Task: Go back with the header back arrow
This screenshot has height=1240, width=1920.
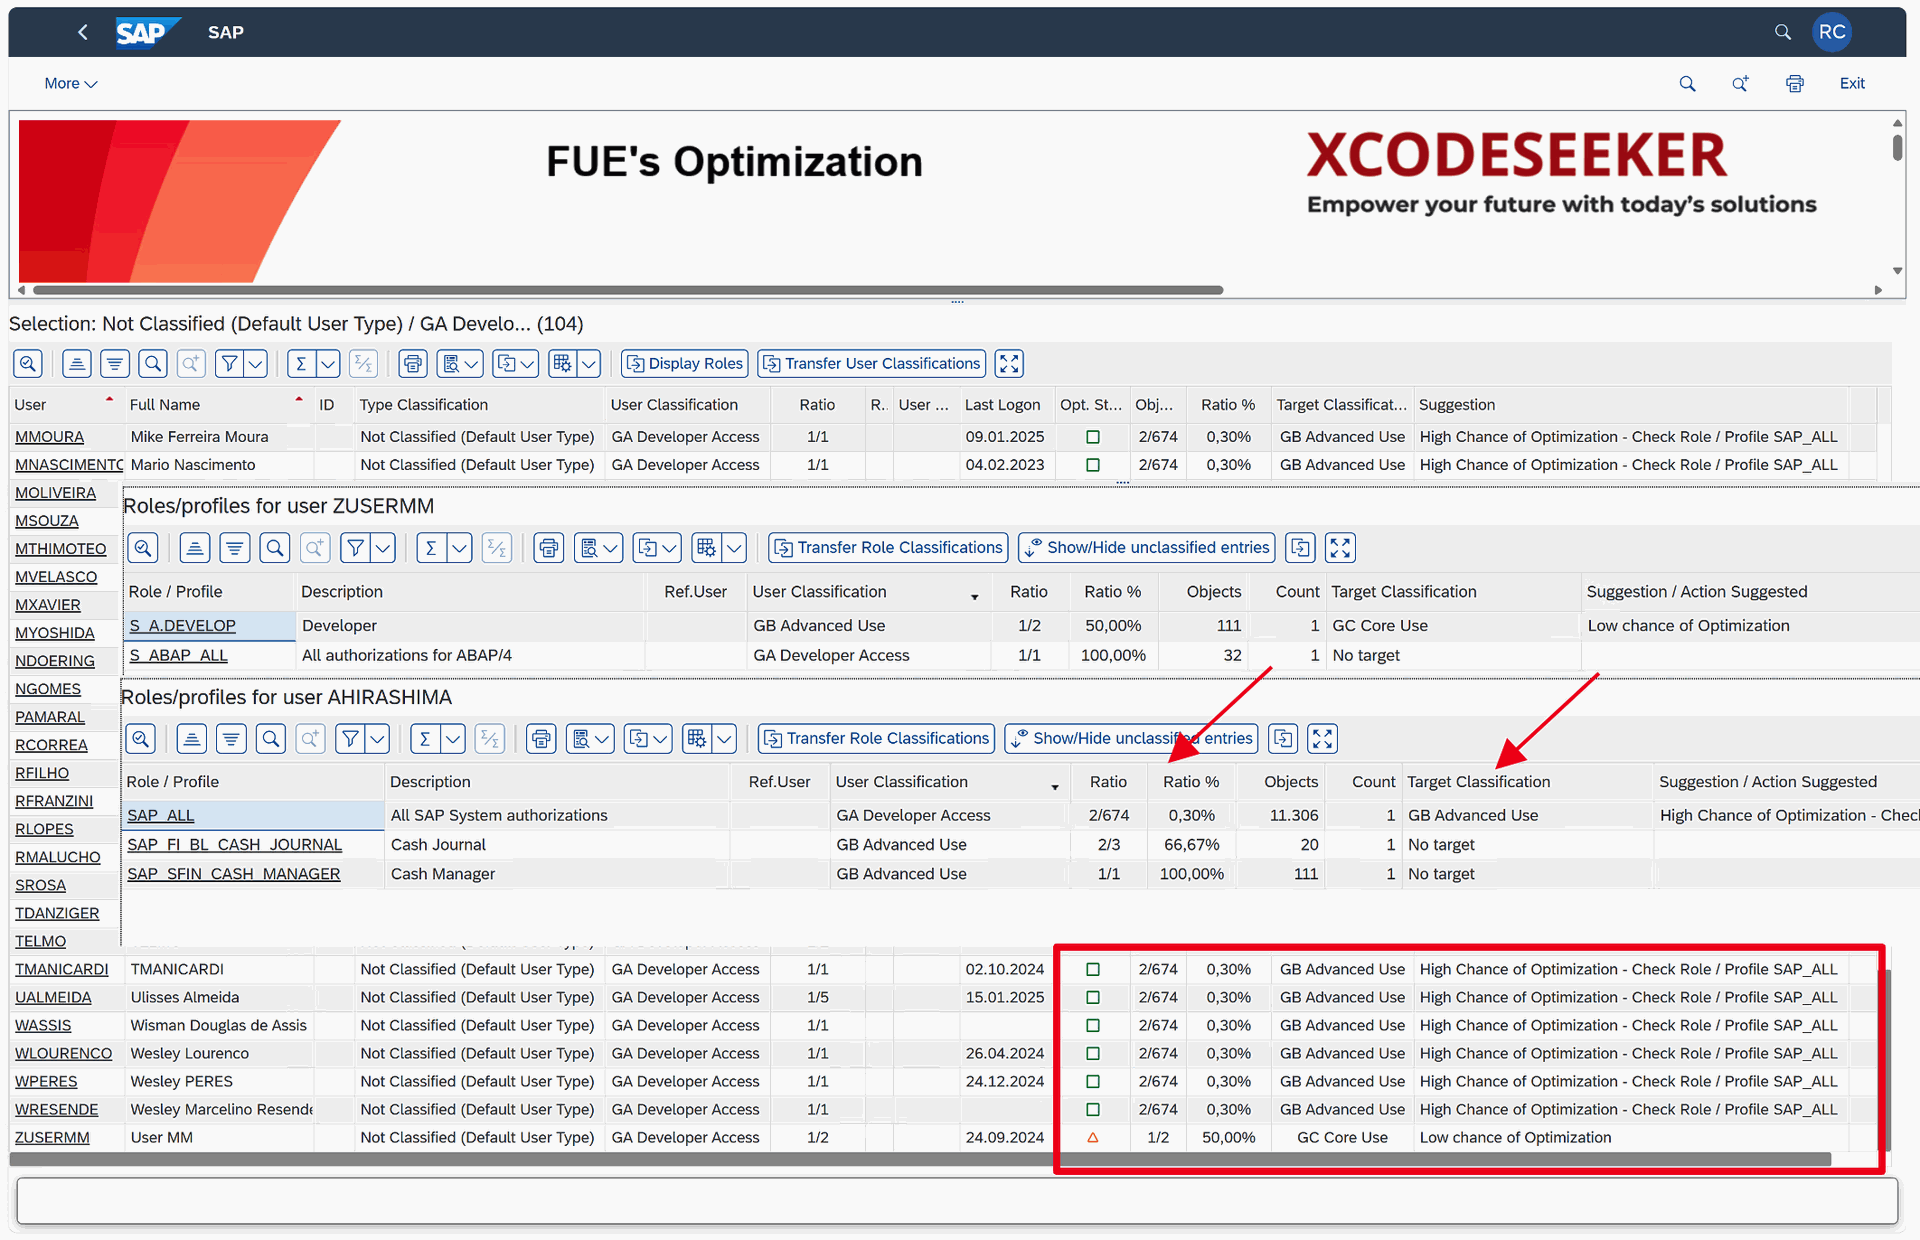Action: tap(83, 32)
